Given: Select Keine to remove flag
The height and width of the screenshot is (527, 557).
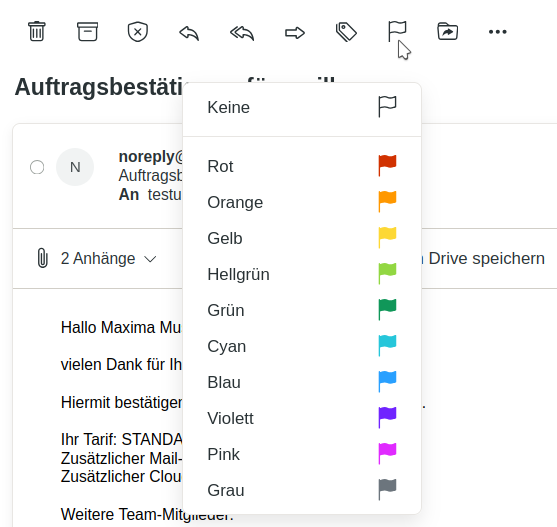Looking at the screenshot, I should (x=302, y=107).
